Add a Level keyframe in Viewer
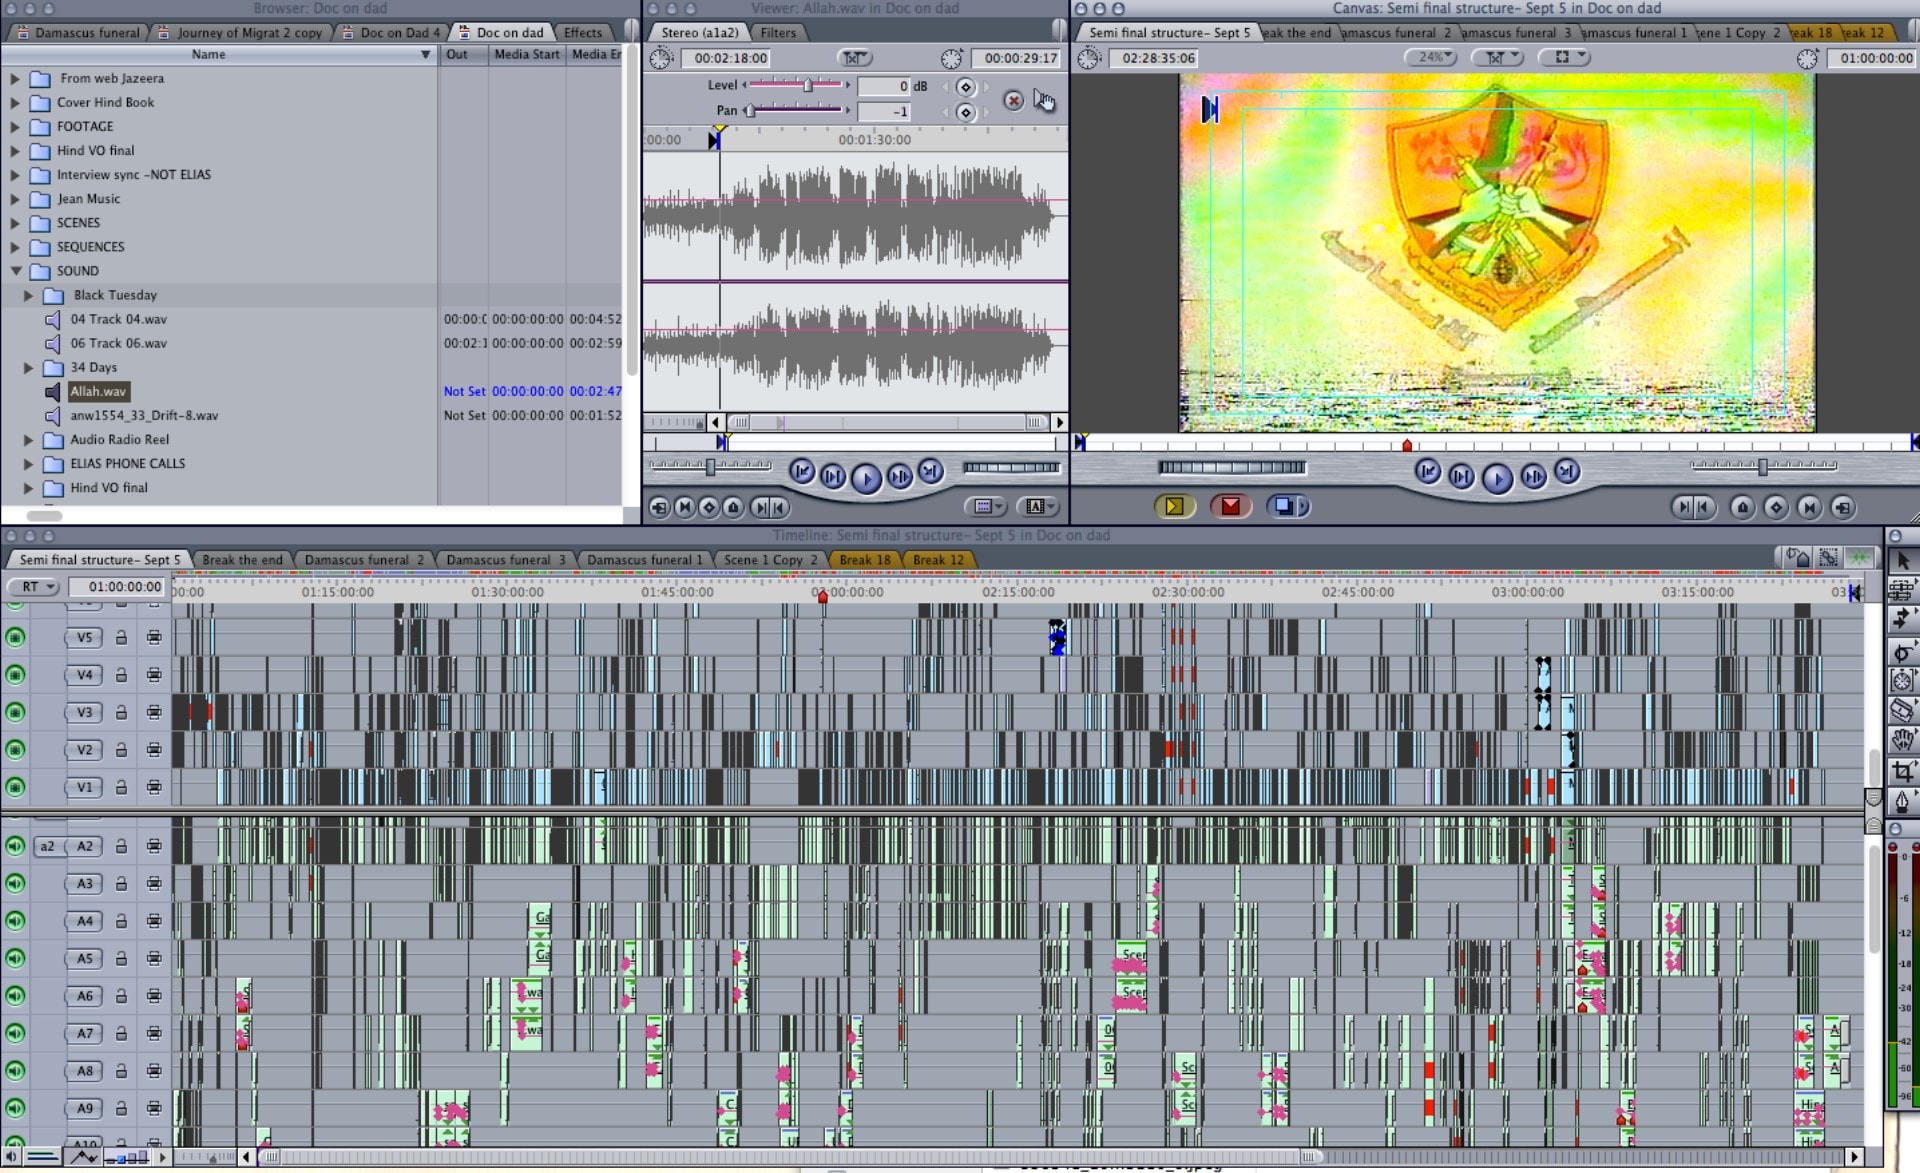 [965, 87]
